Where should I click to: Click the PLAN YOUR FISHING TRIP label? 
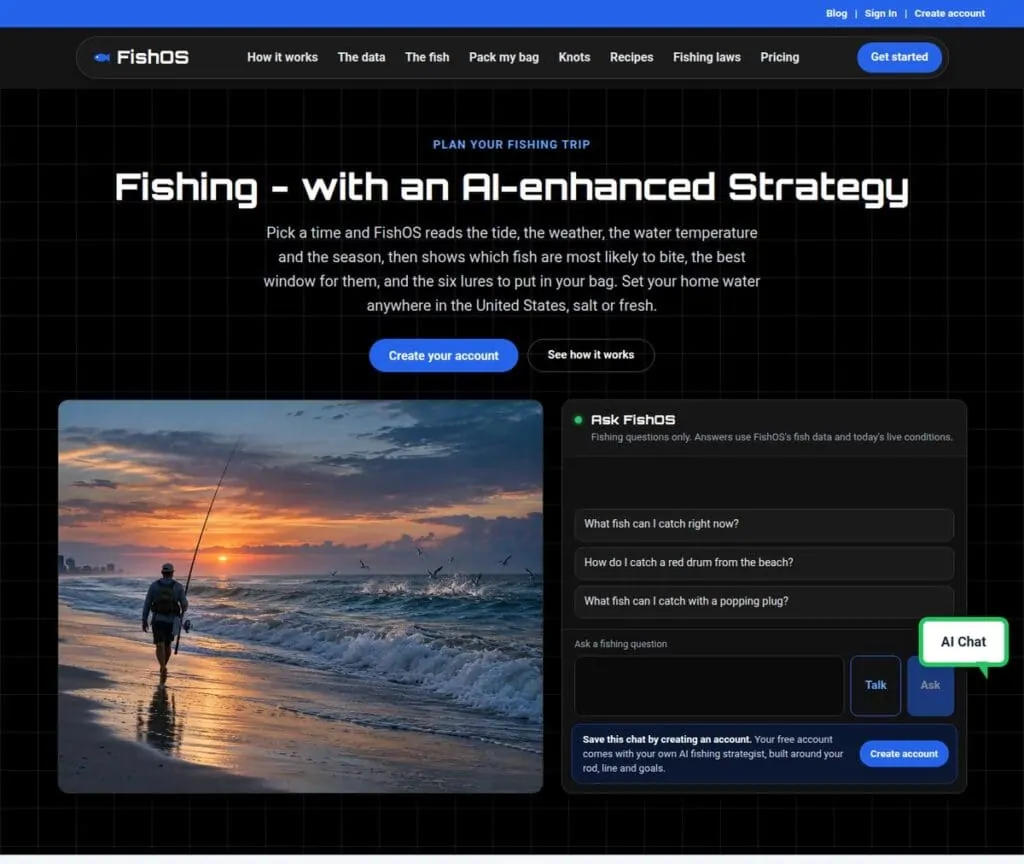tap(511, 144)
